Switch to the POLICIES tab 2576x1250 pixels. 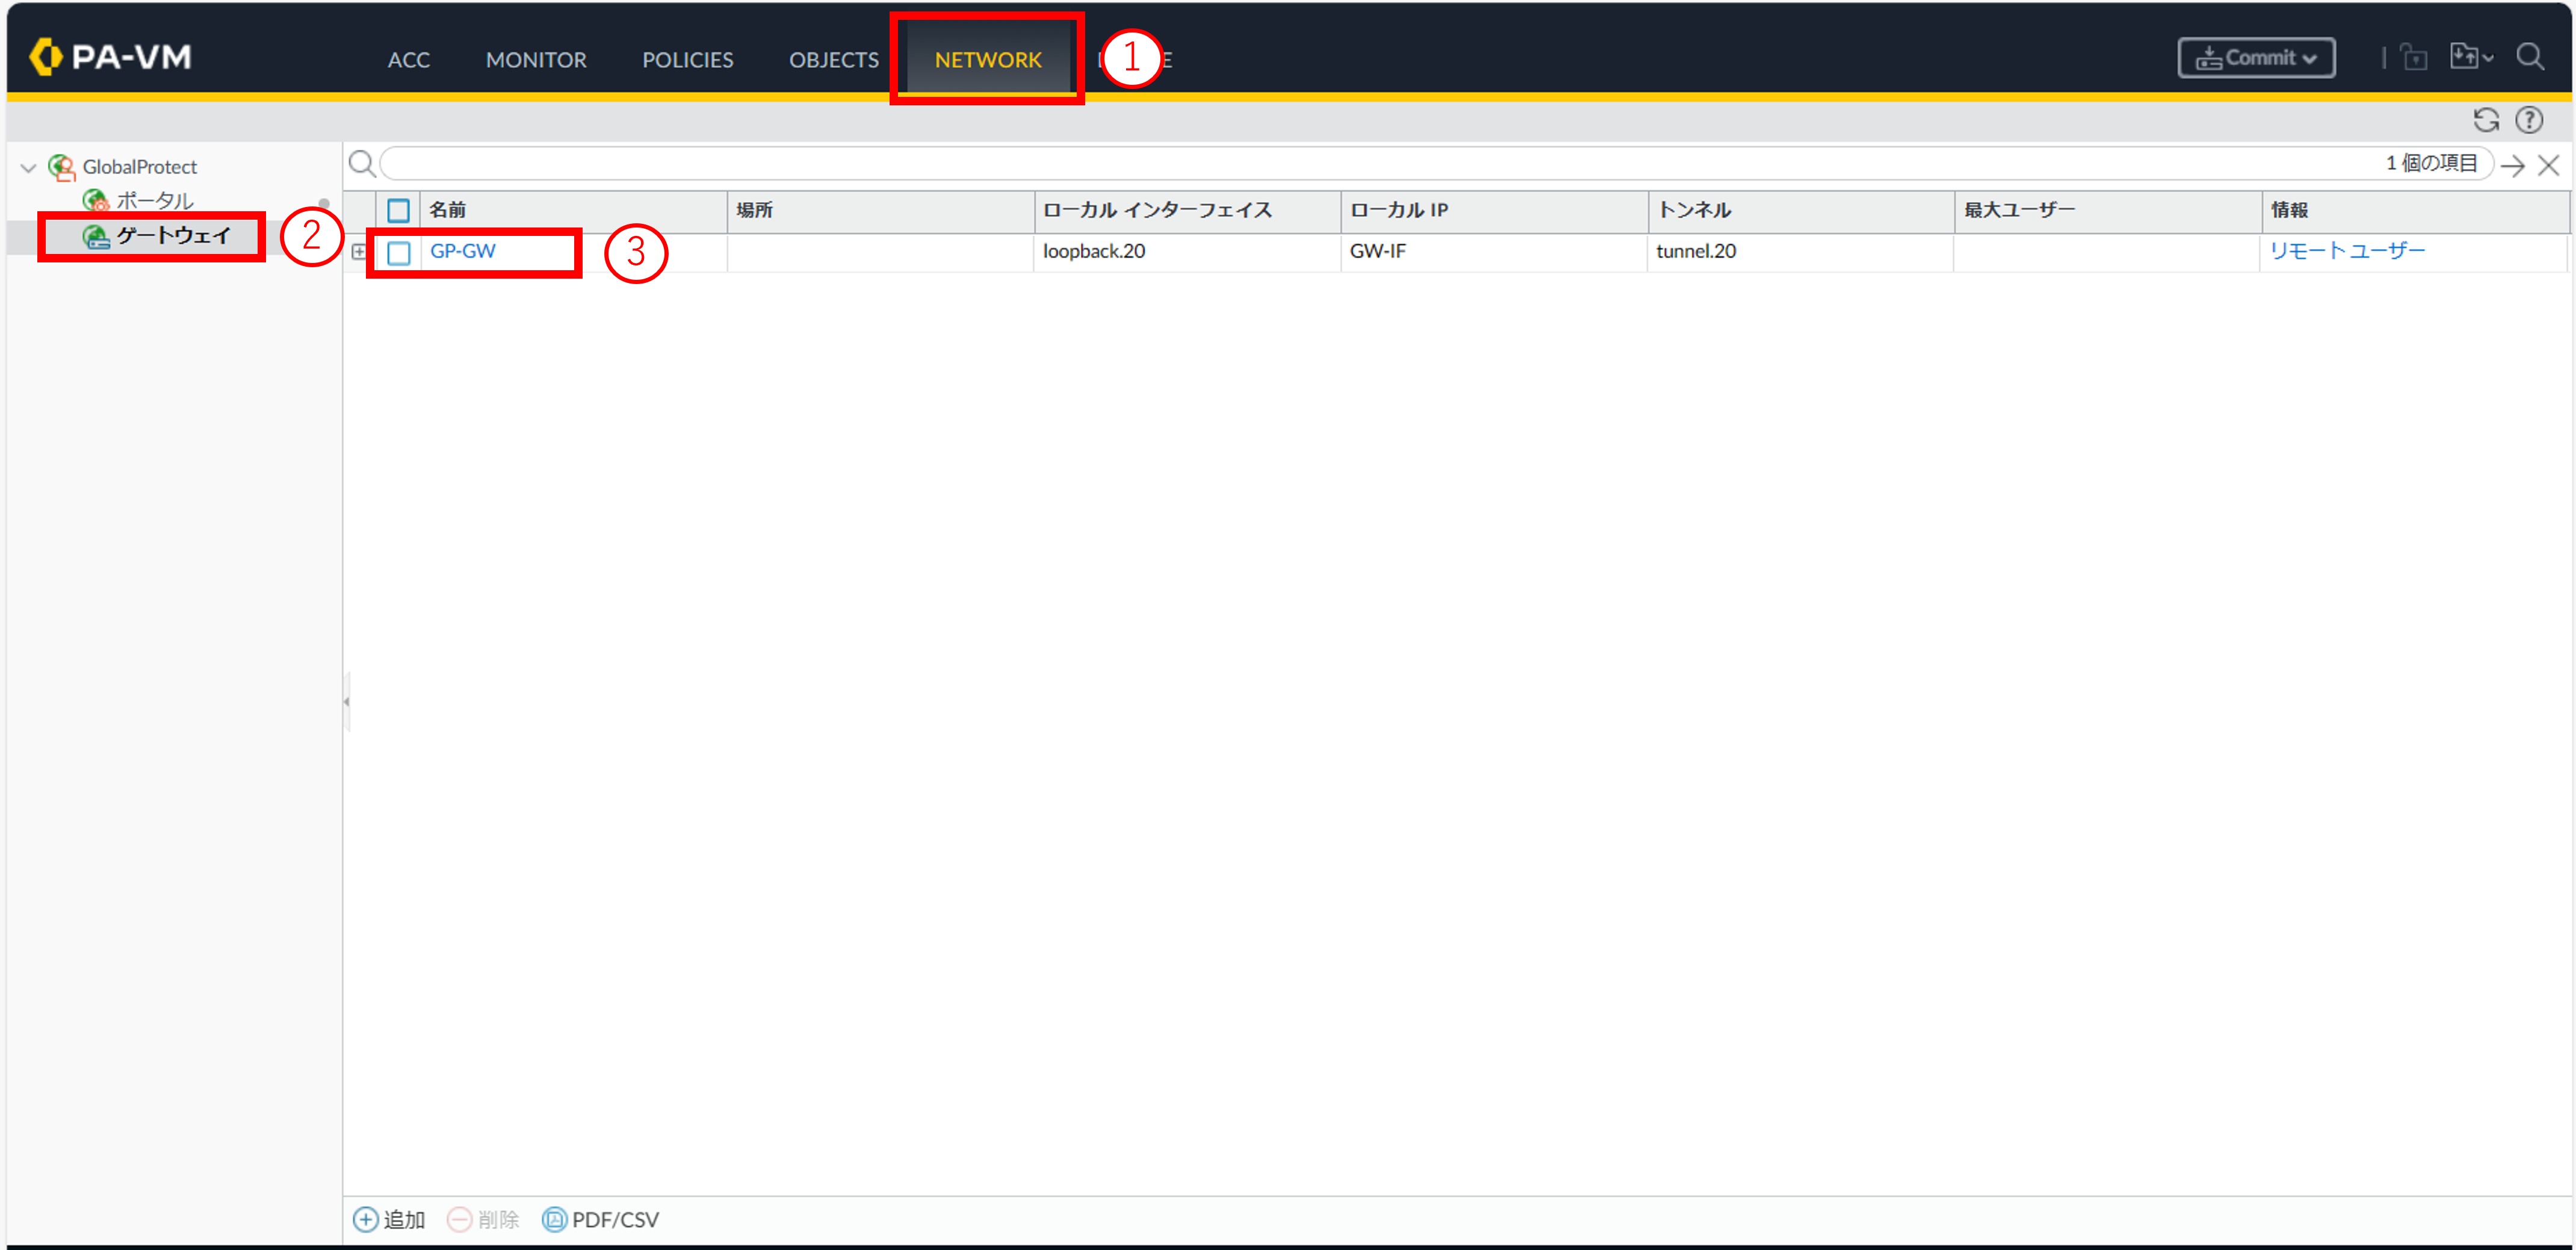pos(687,60)
